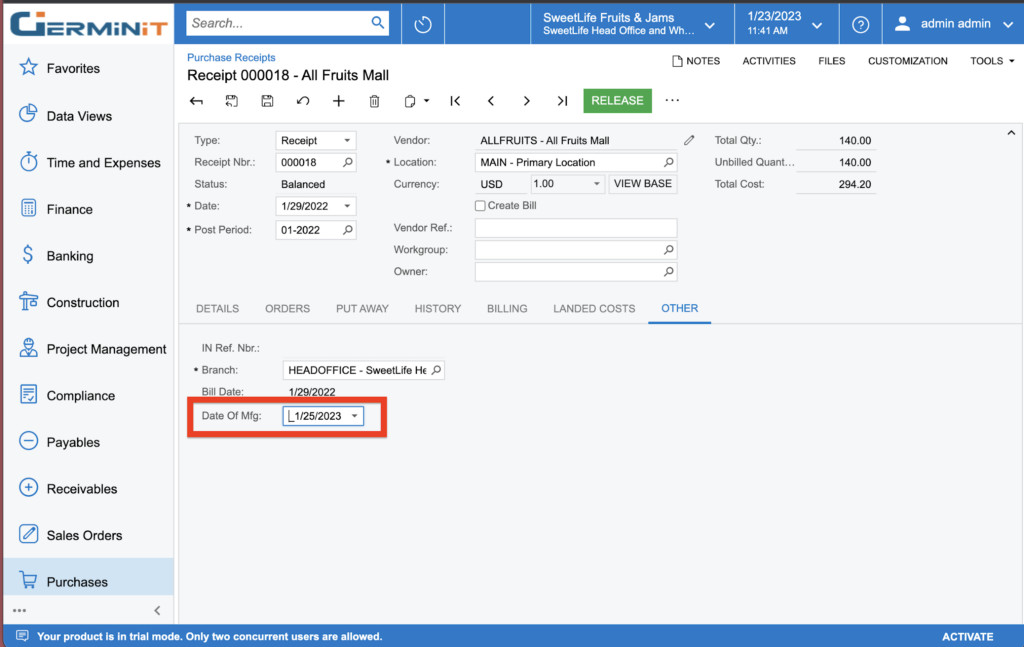Viewport: 1024px width, 647px height.
Task: Enable the Create Bill checkbox
Action: pyautogui.click(x=481, y=206)
